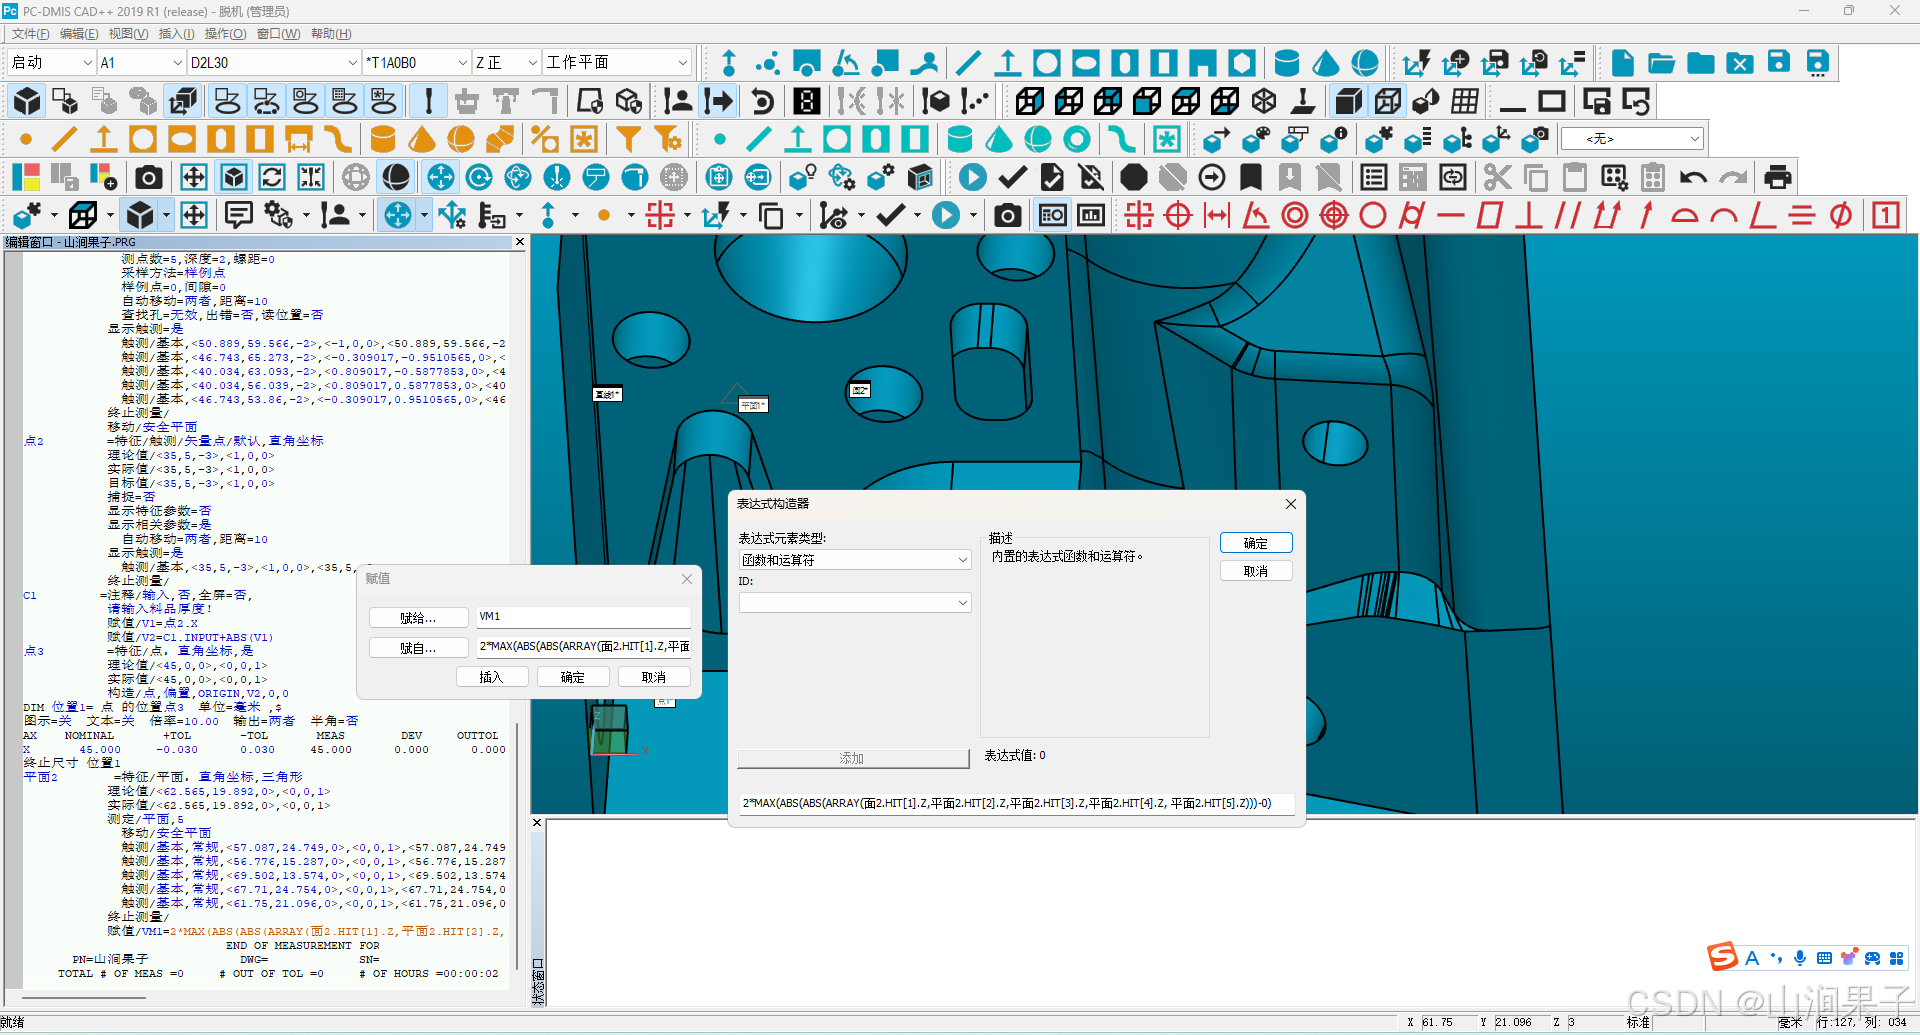Click the printer icon
Viewport: 1920px width, 1035px height.
1777,178
